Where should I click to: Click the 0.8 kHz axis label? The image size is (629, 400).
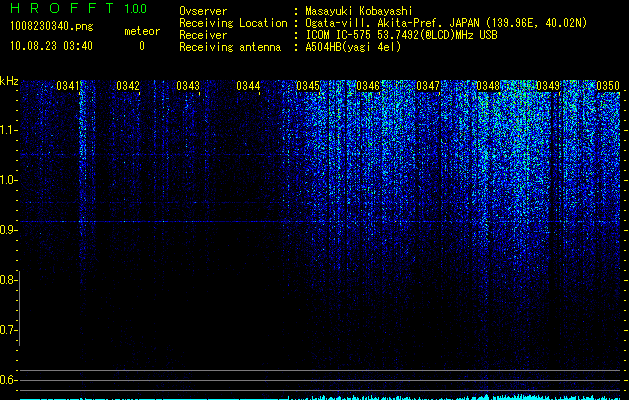(x=7, y=280)
